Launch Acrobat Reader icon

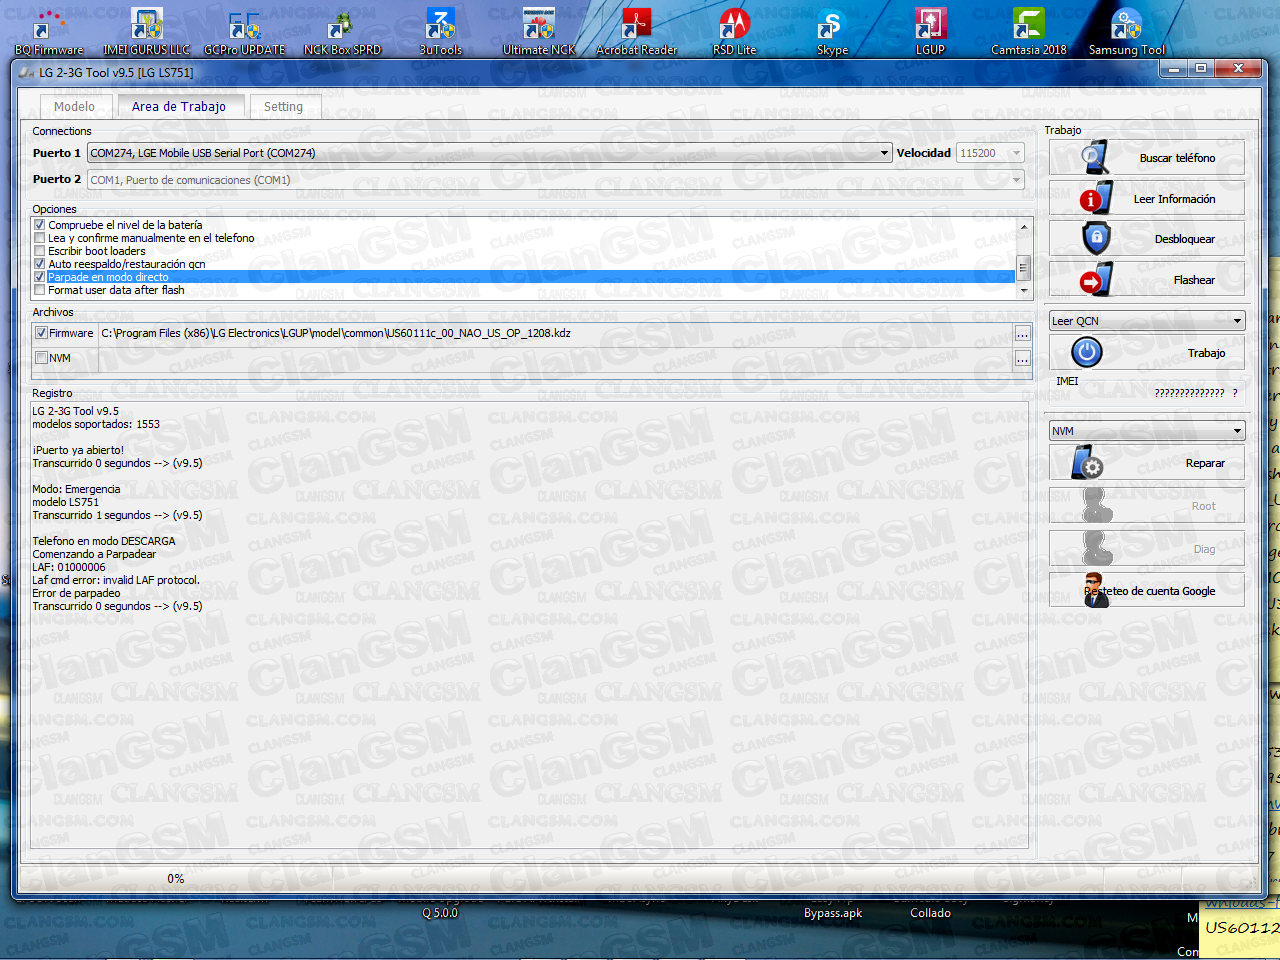coord(636,30)
